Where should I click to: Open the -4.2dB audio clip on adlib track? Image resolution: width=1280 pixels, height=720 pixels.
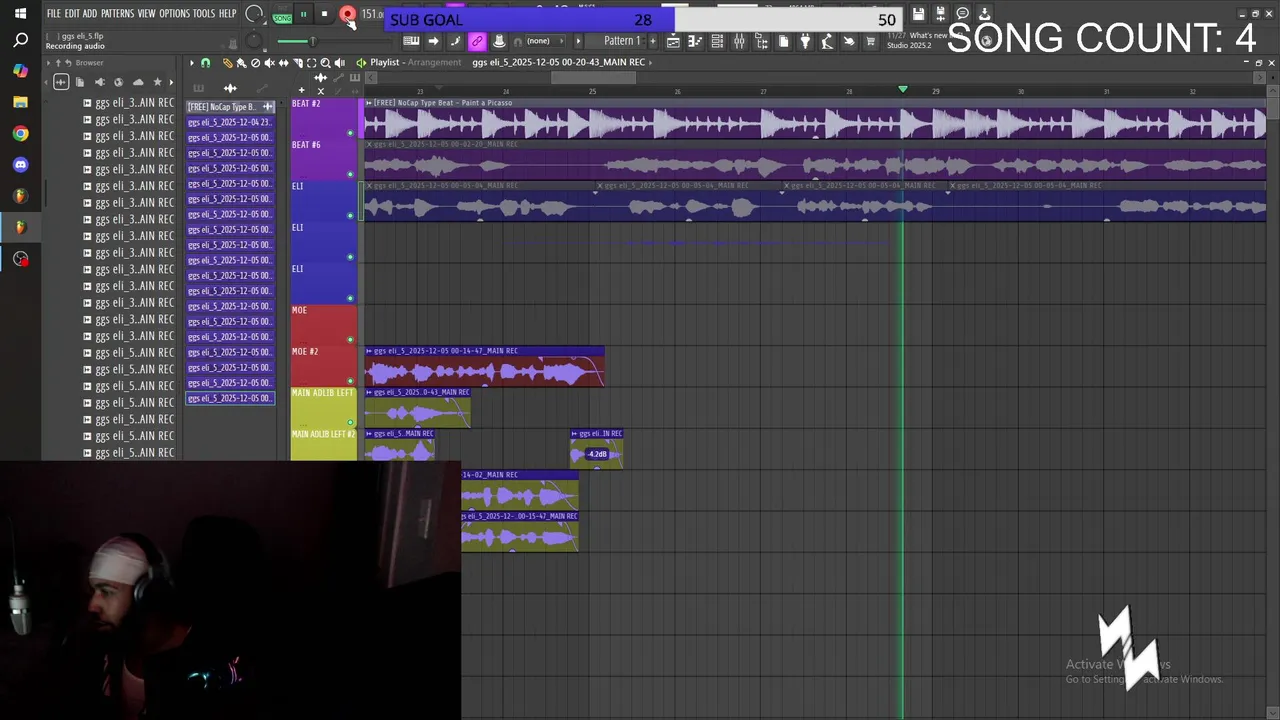597,448
